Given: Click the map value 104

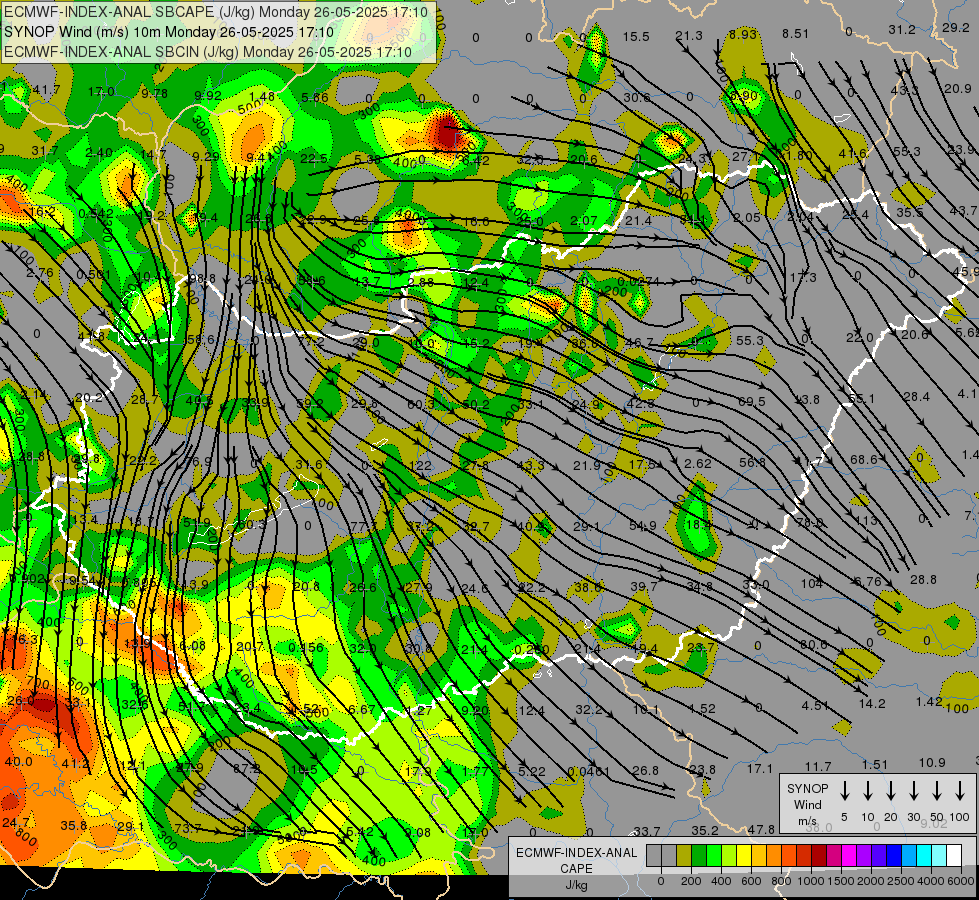Looking at the screenshot, I should point(812,583).
